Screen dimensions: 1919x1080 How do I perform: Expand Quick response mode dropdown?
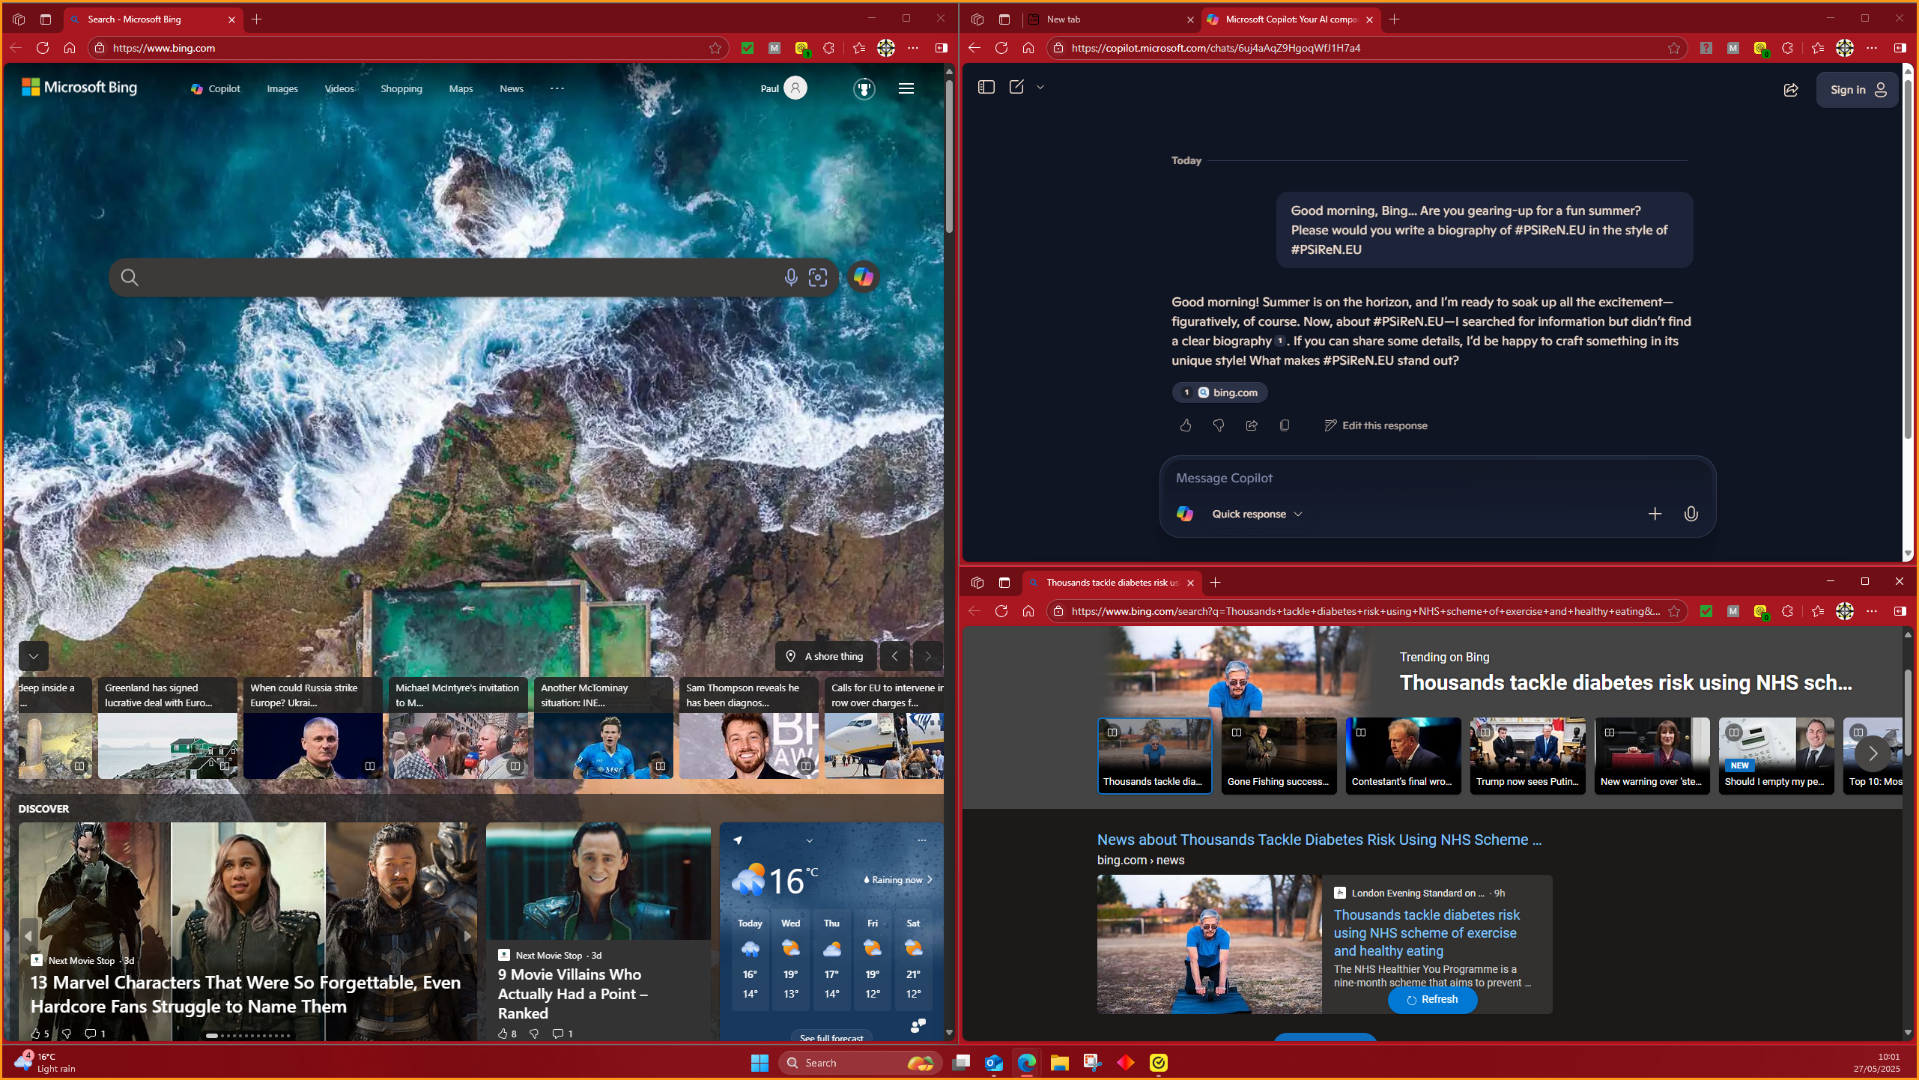pyautogui.click(x=1256, y=514)
